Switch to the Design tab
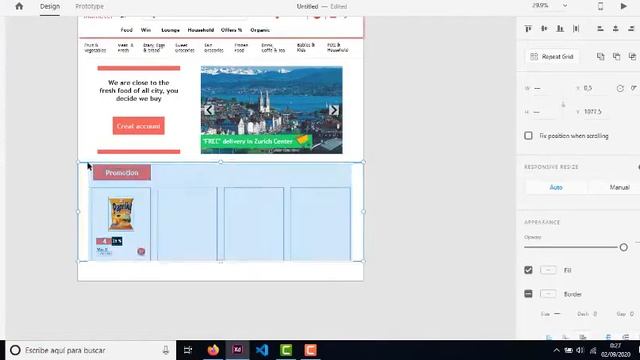The height and width of the screenshot is (360, 640). [50, 6]
